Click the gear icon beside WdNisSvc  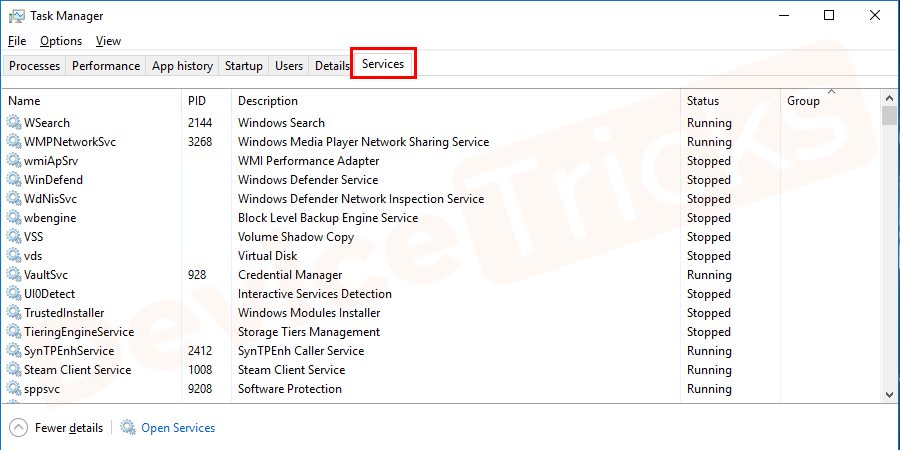click(x=14, y=198)
